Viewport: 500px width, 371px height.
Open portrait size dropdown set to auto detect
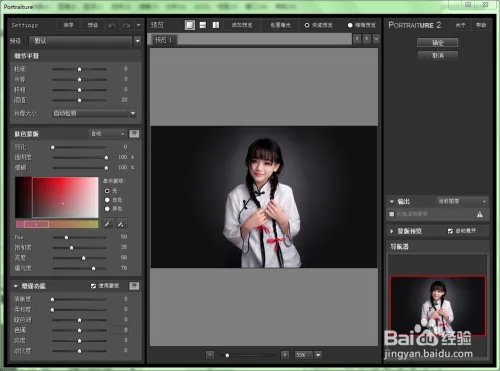(95, 113)
